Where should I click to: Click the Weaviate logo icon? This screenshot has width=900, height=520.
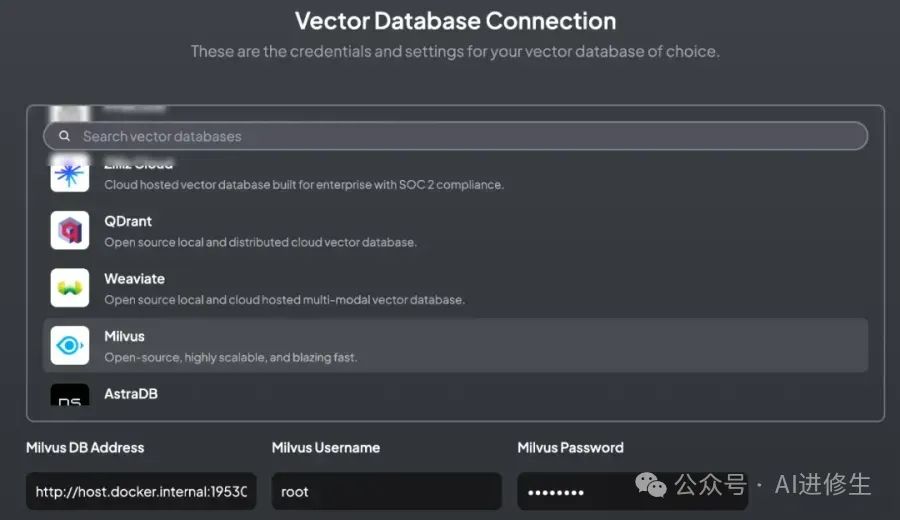click(x=70, y=288)
